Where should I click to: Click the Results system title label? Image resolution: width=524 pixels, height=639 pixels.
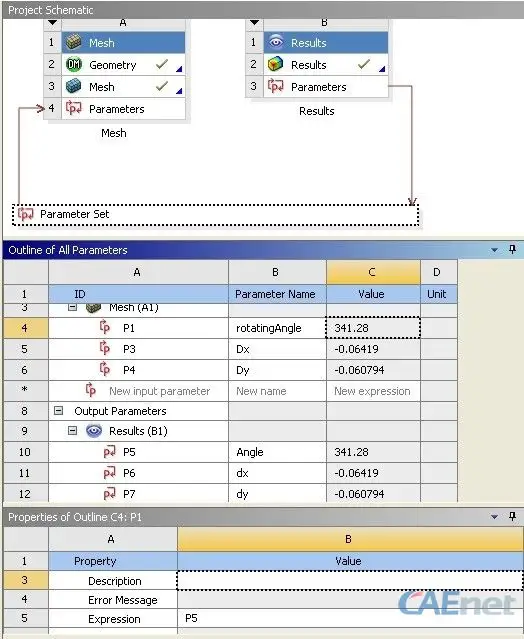point(317,111)
